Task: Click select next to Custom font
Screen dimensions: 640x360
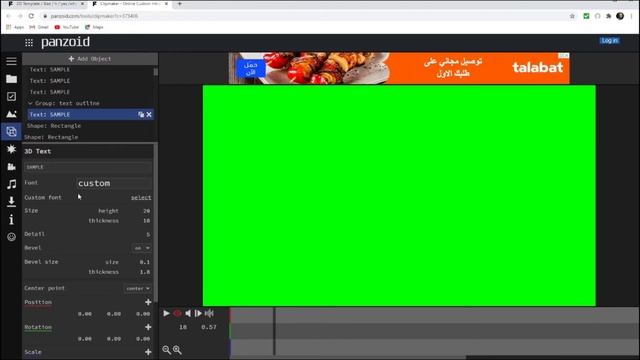Action: 141,198
